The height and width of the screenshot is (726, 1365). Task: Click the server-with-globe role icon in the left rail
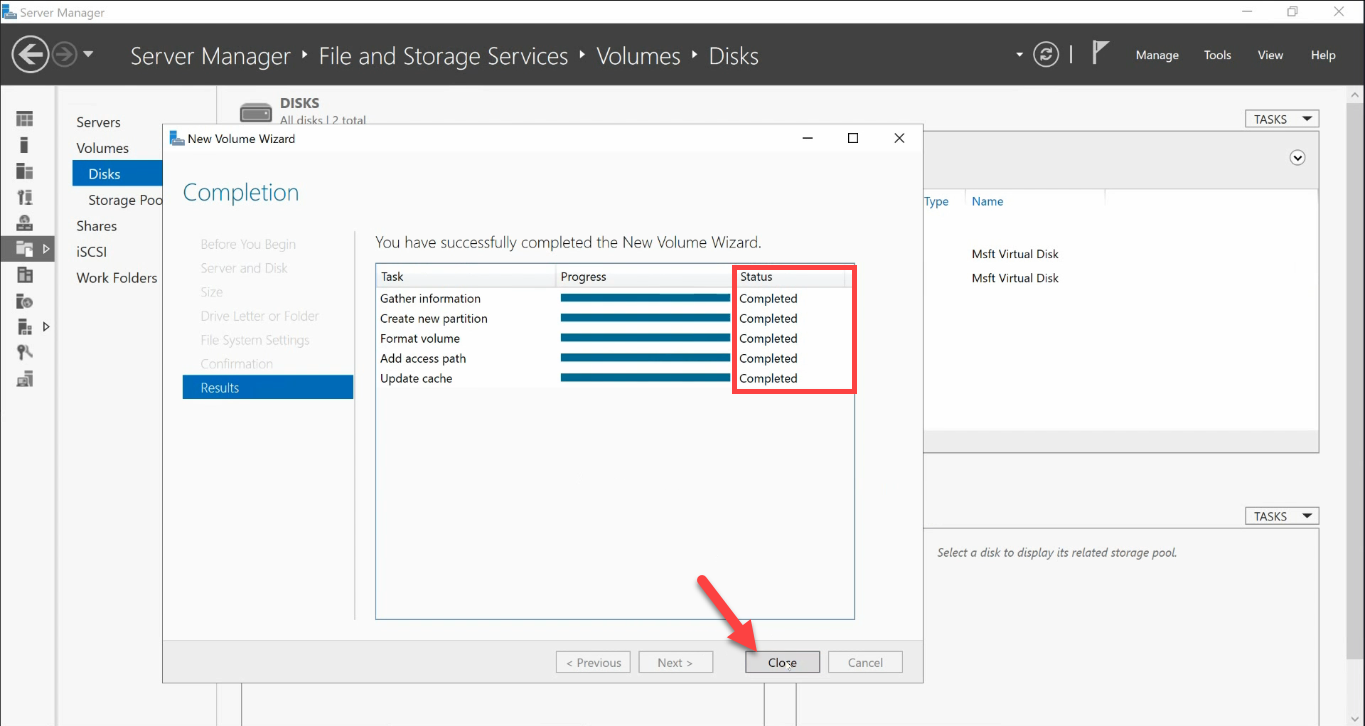[x=25, y=301]
